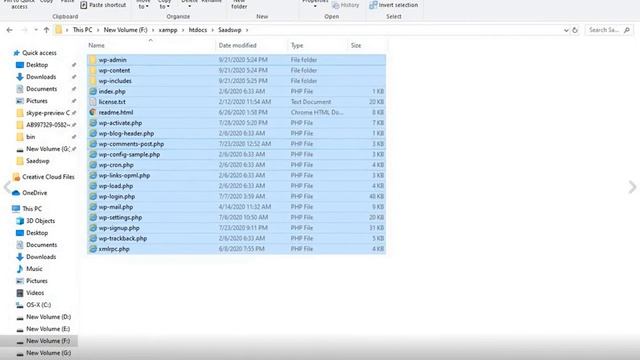Screen dimensions: 640x360
Task: Select the wp-login.php file icon
Action: [x=93, y=196]
